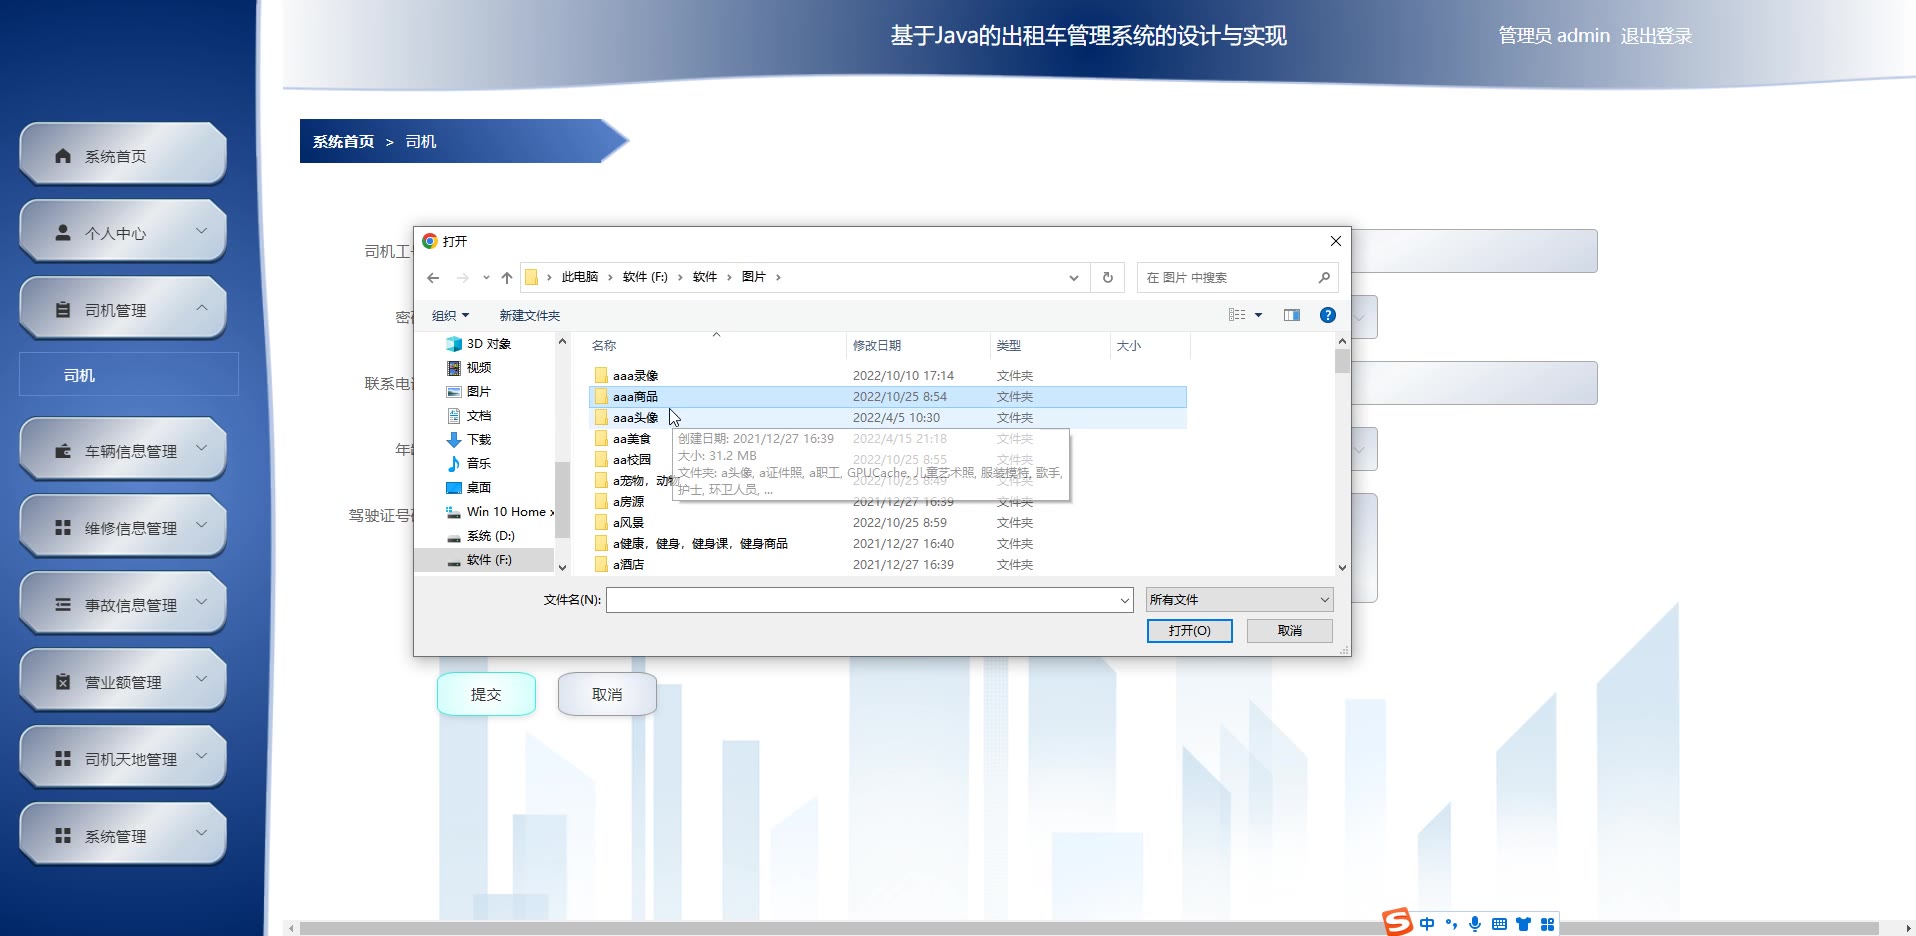Open the 桌面 location in navigation pane
Viewport: 1916px width, 936px height.
[478, 488]
